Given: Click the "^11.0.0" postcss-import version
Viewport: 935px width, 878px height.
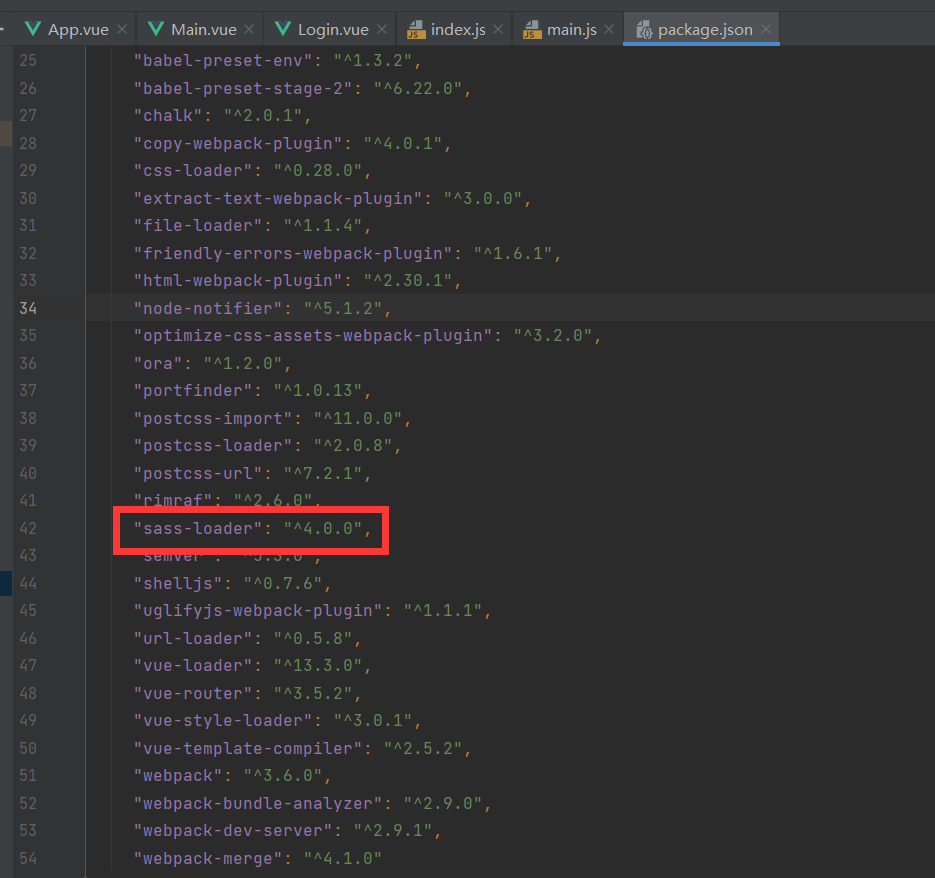Looking at the screenshot, I should coord(358,419).
